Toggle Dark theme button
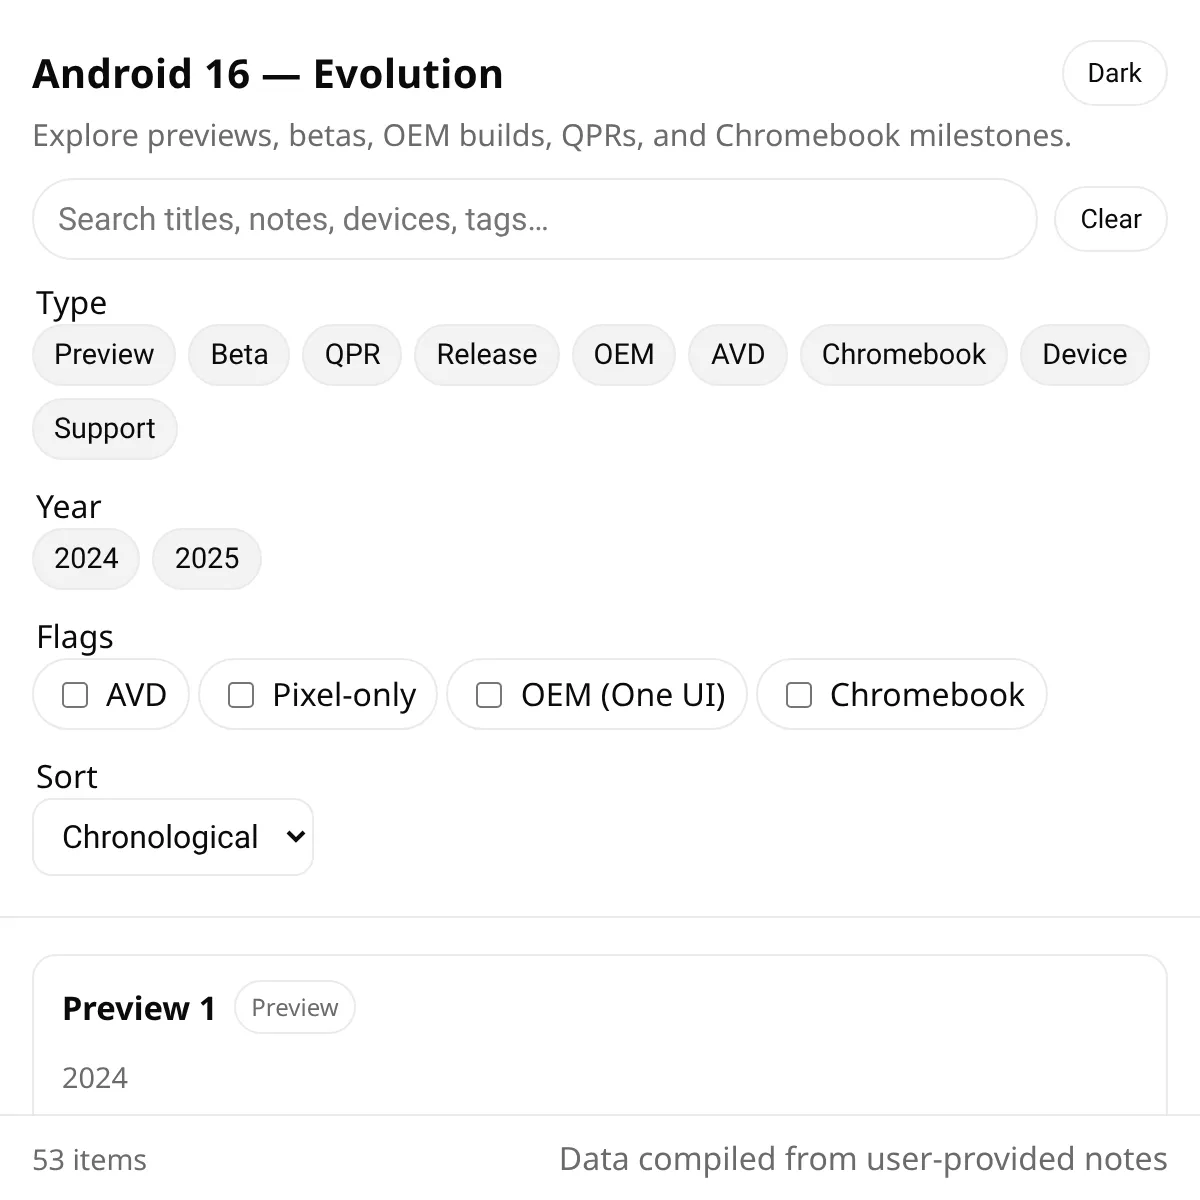 point(1114,73)
